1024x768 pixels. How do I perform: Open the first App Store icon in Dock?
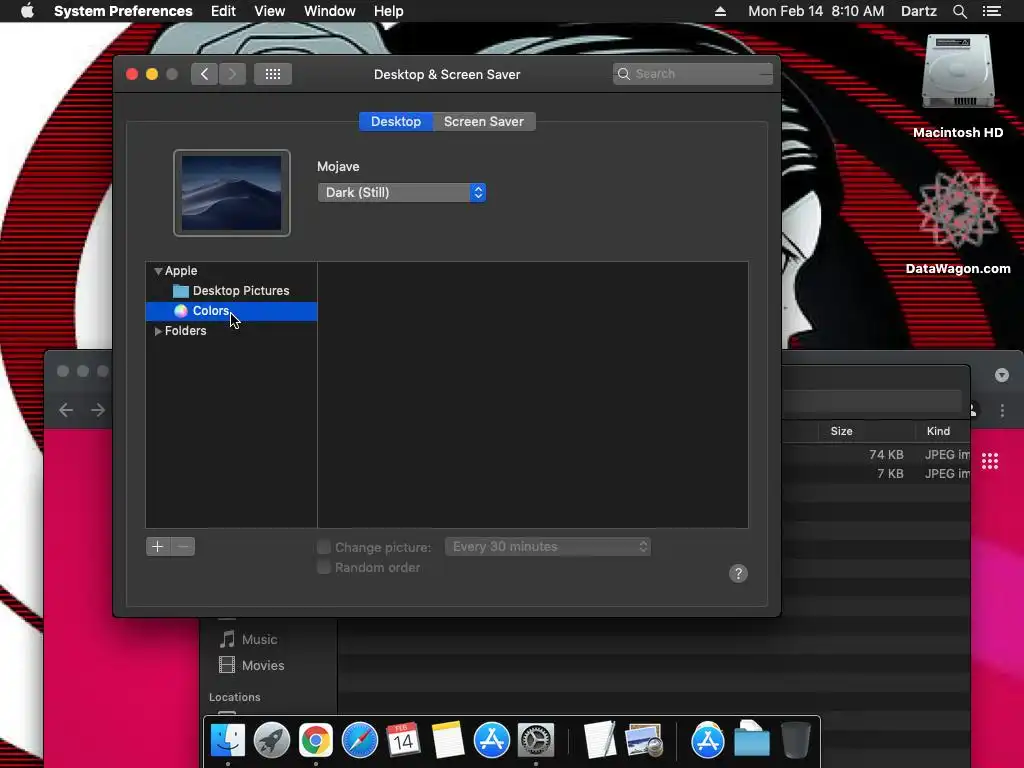tap(491, 741)
